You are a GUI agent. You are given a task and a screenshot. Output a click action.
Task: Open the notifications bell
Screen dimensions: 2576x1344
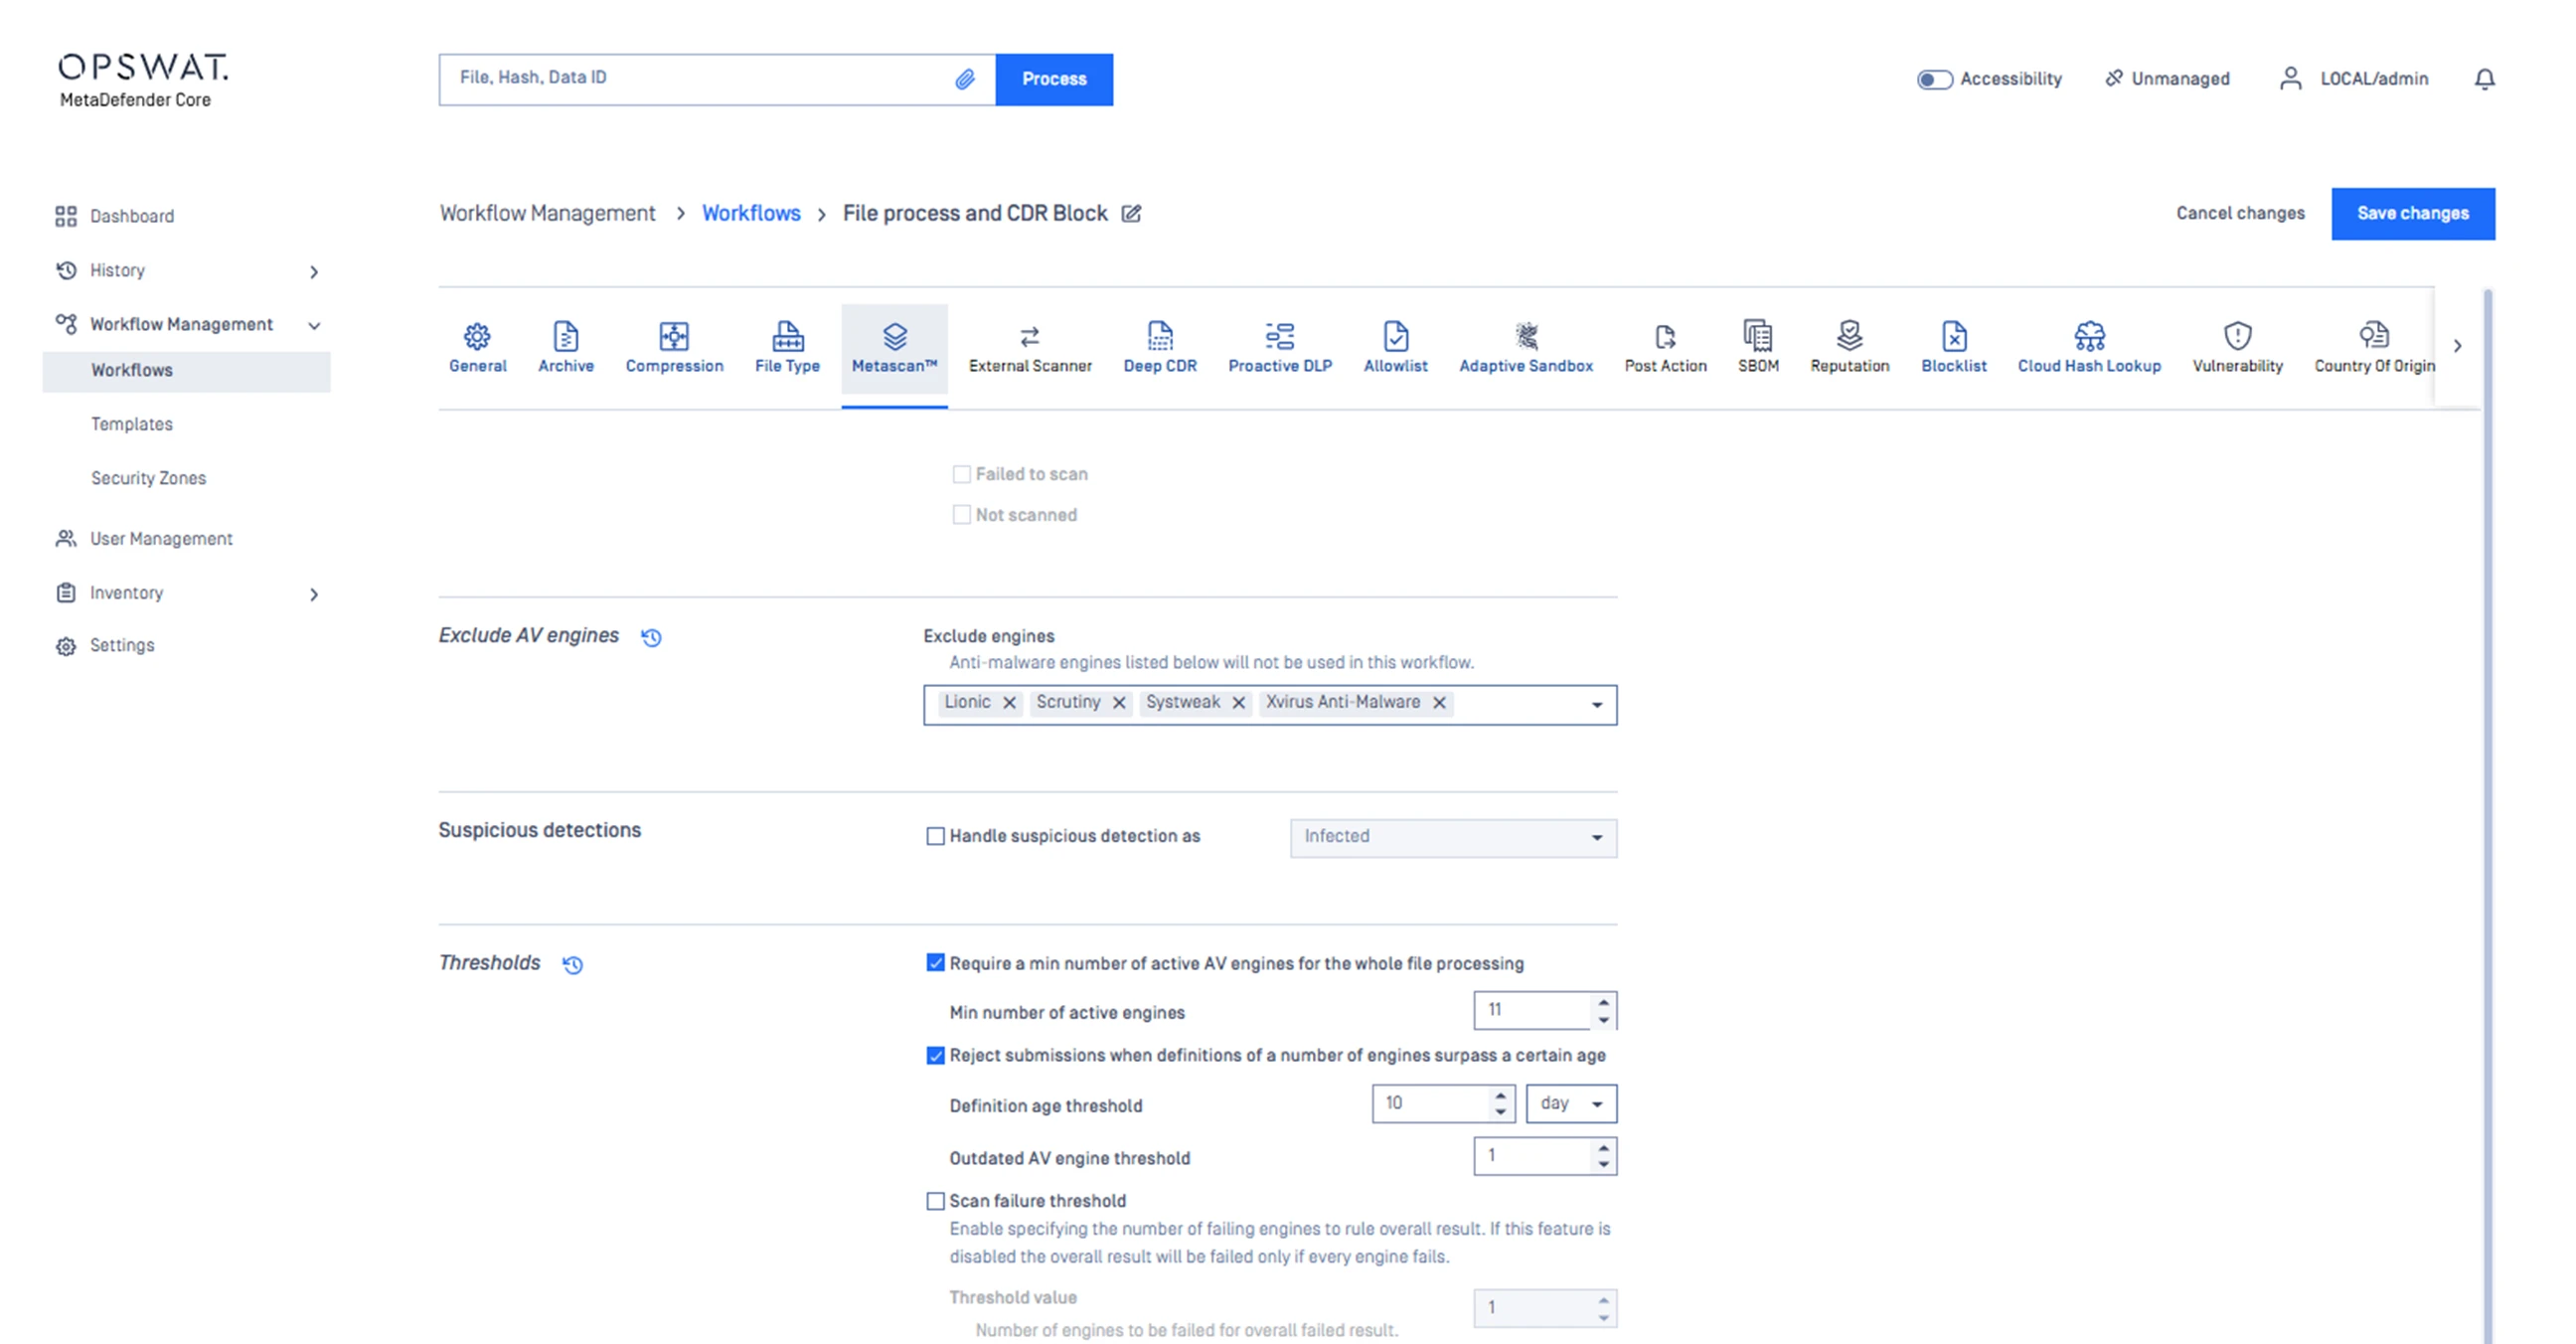2484,79
